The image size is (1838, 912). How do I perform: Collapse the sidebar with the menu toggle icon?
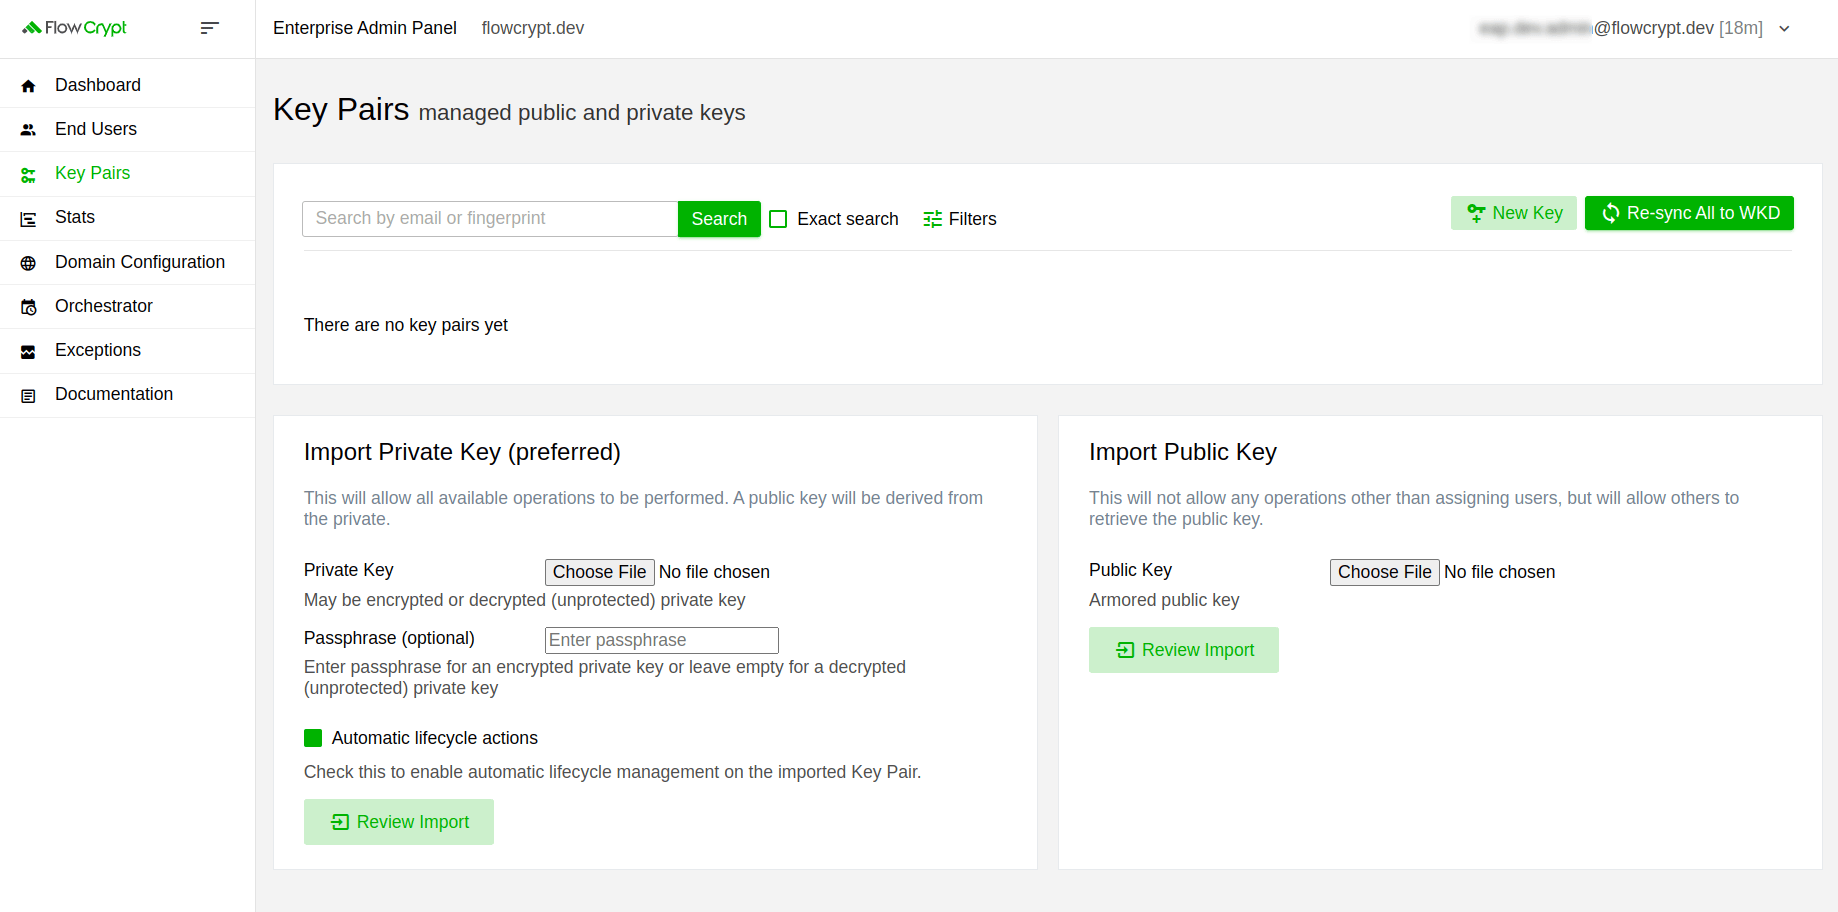209,28
